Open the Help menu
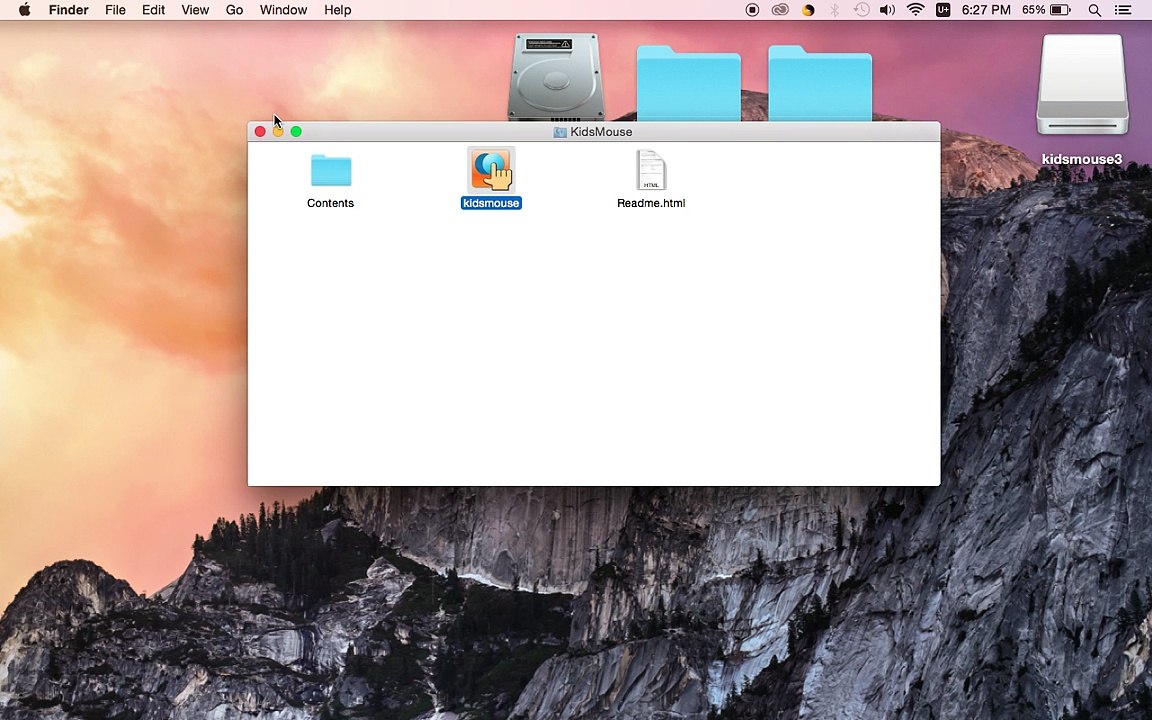The image size is (1152, 720). point(338,10)
